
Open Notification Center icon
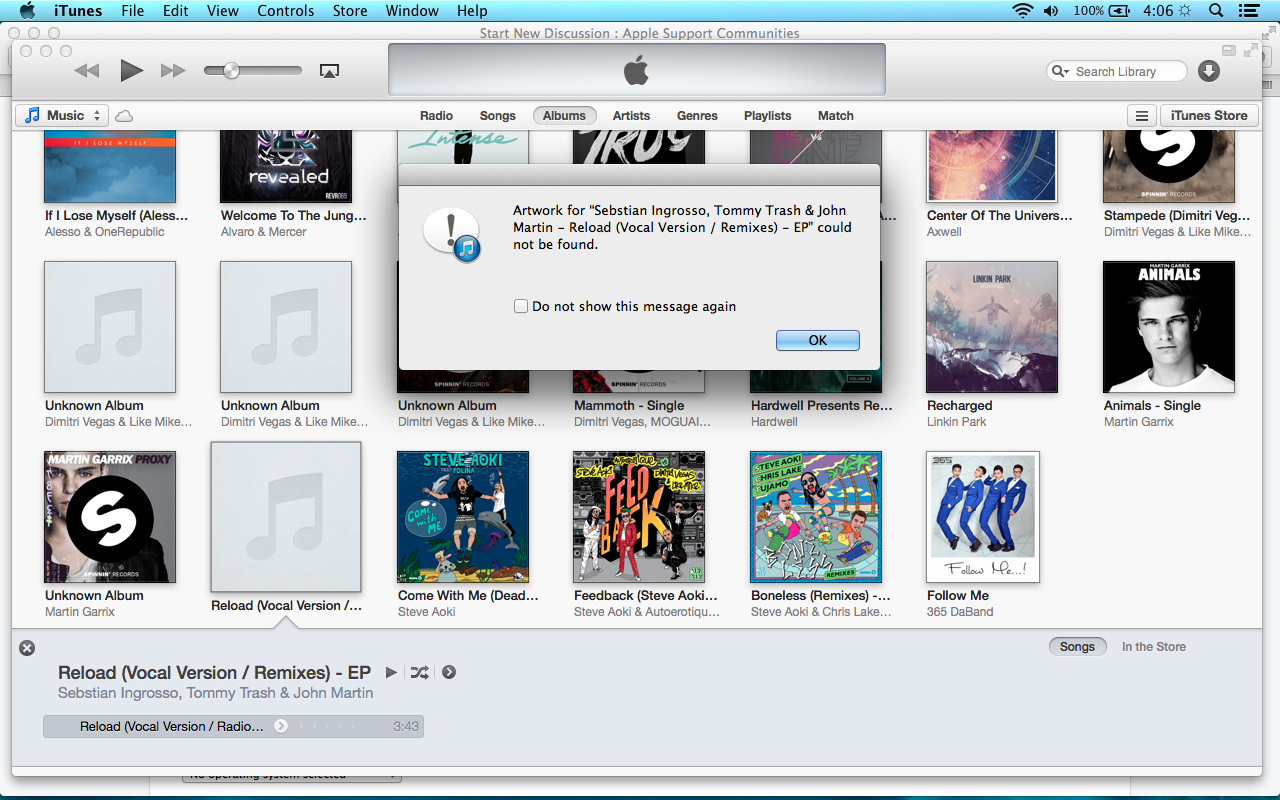(x=1248, y=11)
